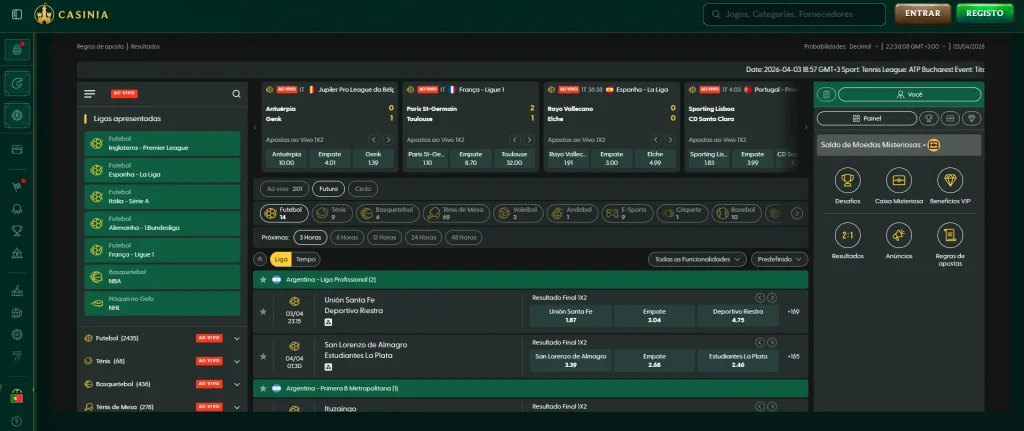Select the 6 Horas time filter
The height and width of the screenshot is (431, 1024).
click(347, 238)
